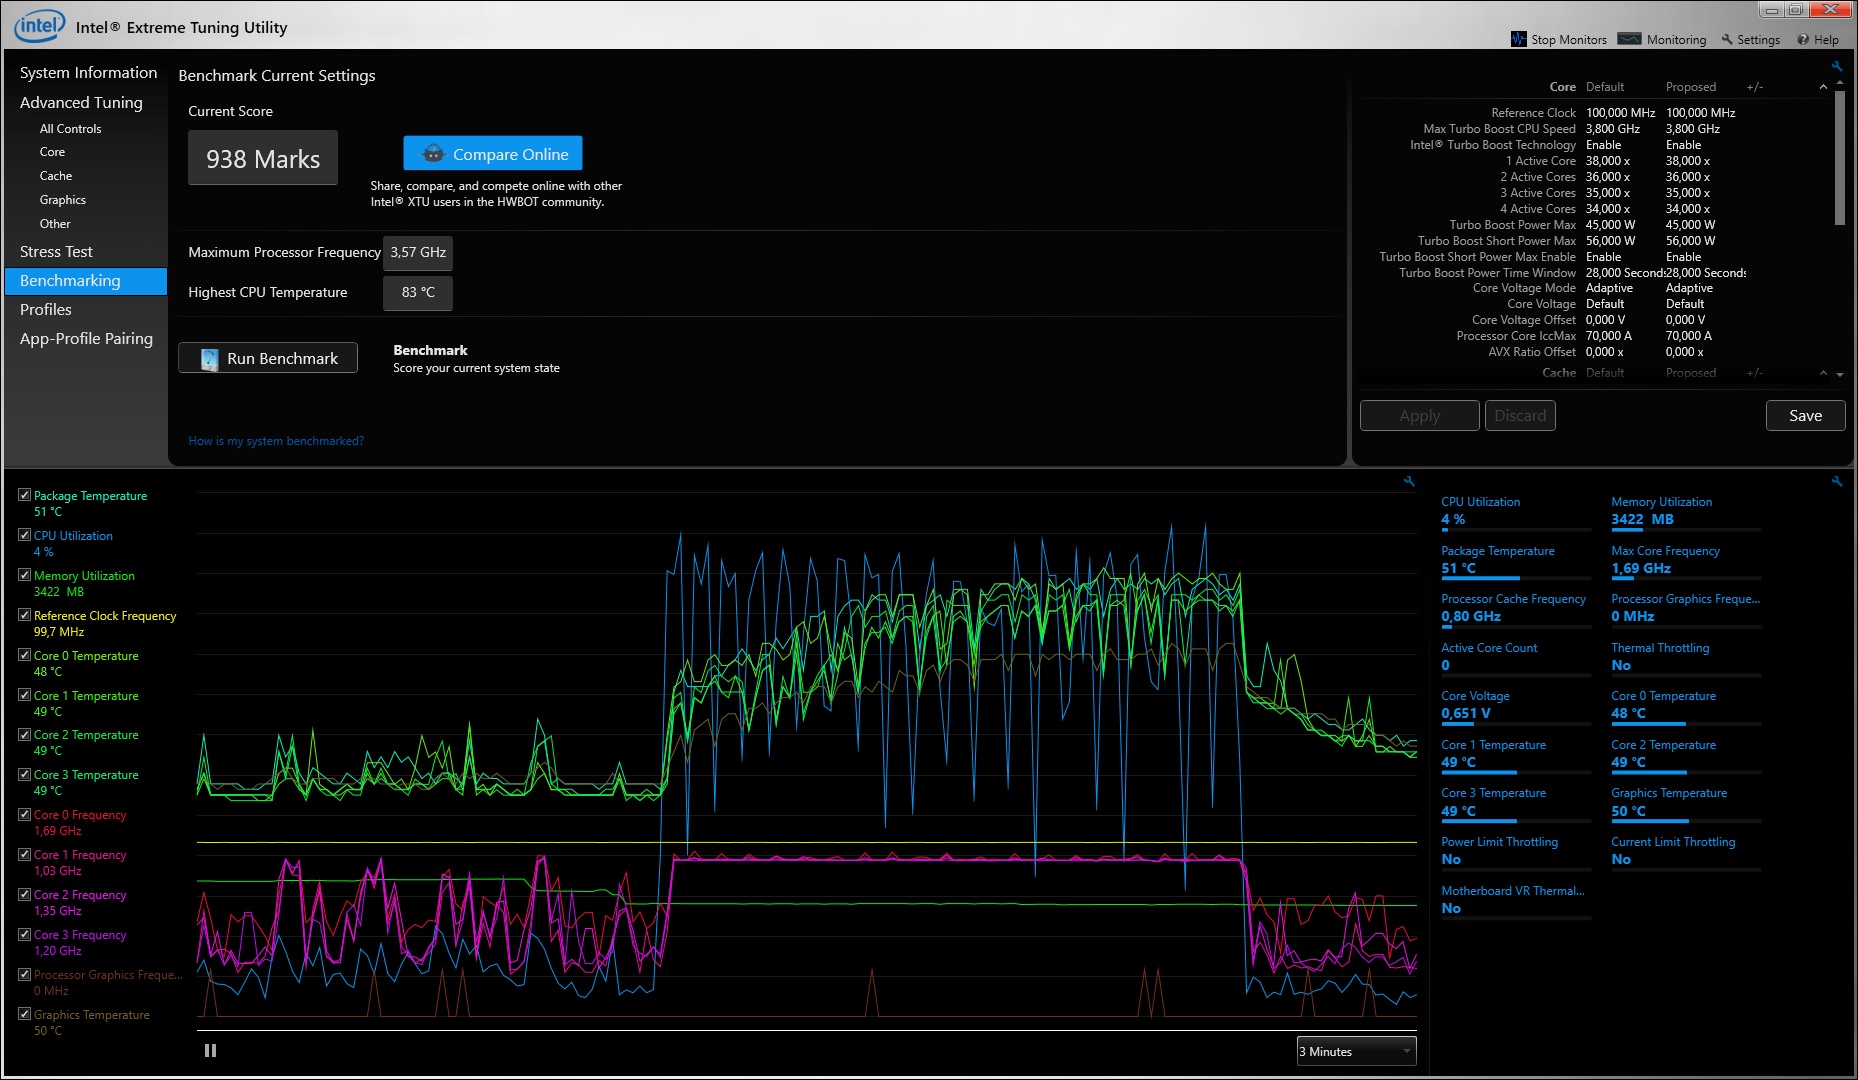Open the 3 Minutes time range dropdown
The width and height of the screenshot is (1858, 1080).
[1356, 1051]
